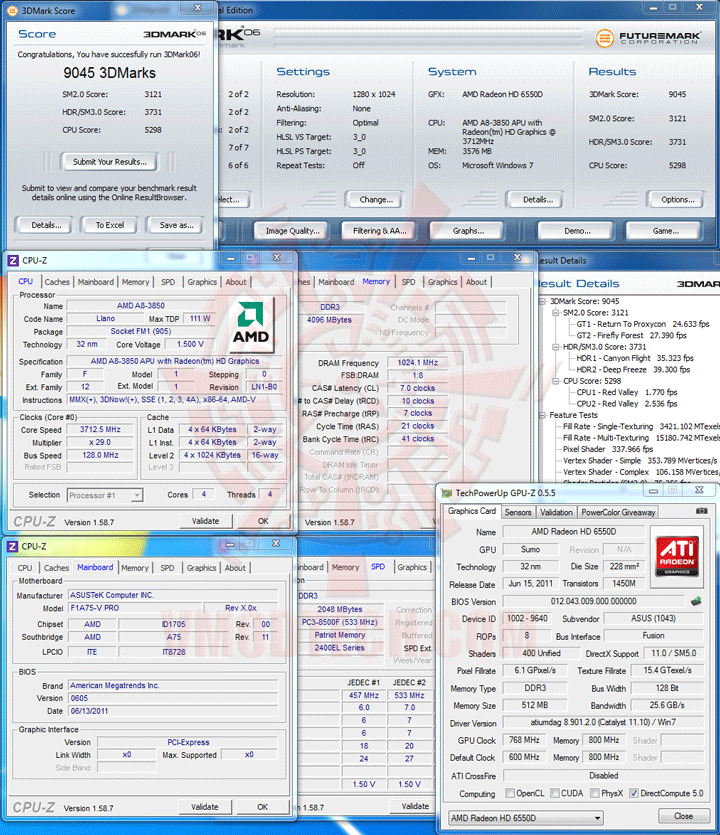Screen dimensions: 720x835
Task: Click DRAM Frequency value 1024.1 MHz
Action: 418,363
